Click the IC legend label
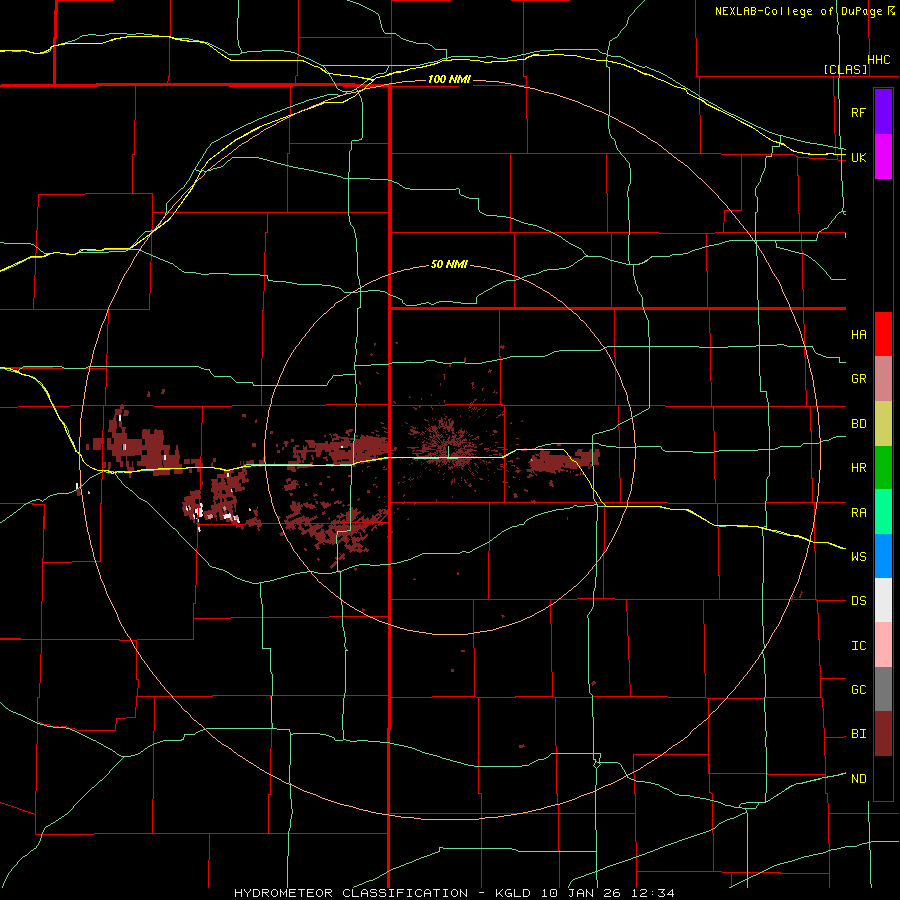 point(858,645)
